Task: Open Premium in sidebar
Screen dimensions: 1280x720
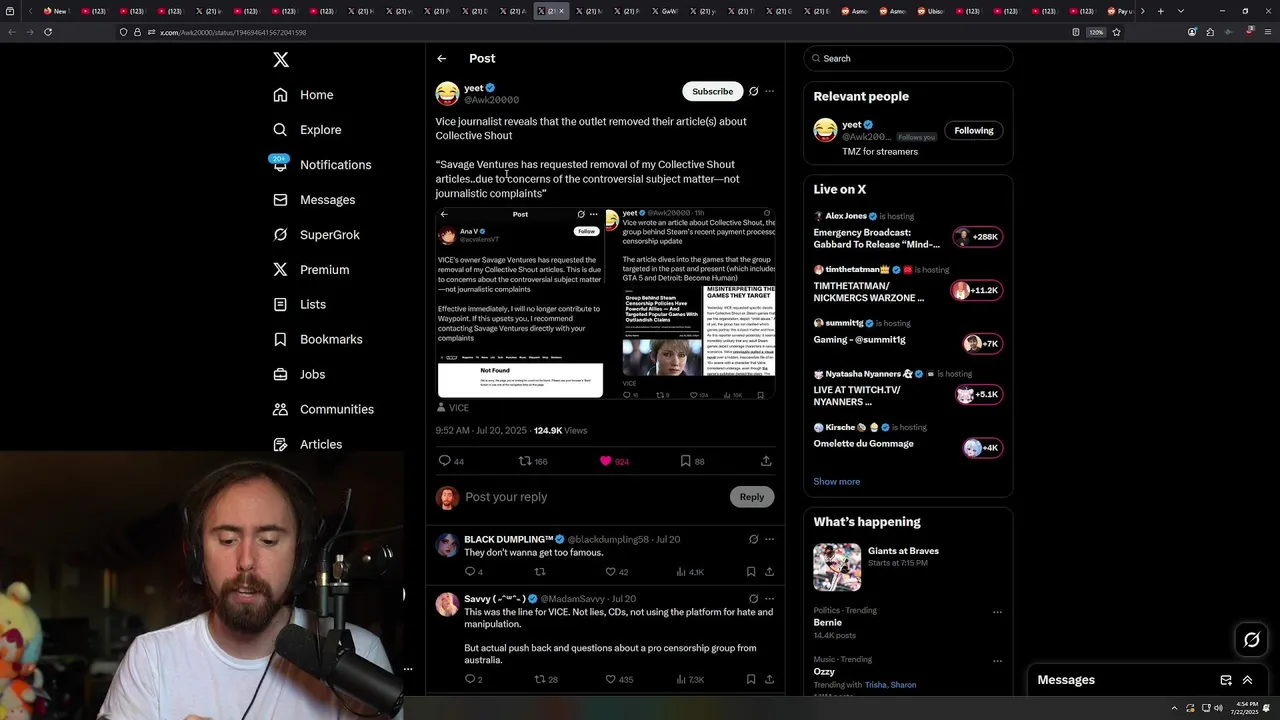Action: (311, 270)
